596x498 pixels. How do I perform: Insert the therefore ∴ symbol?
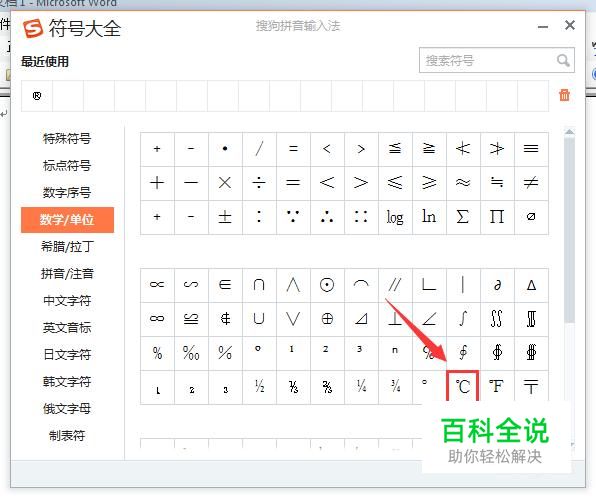pyautogui.click(x=327, y=217)
